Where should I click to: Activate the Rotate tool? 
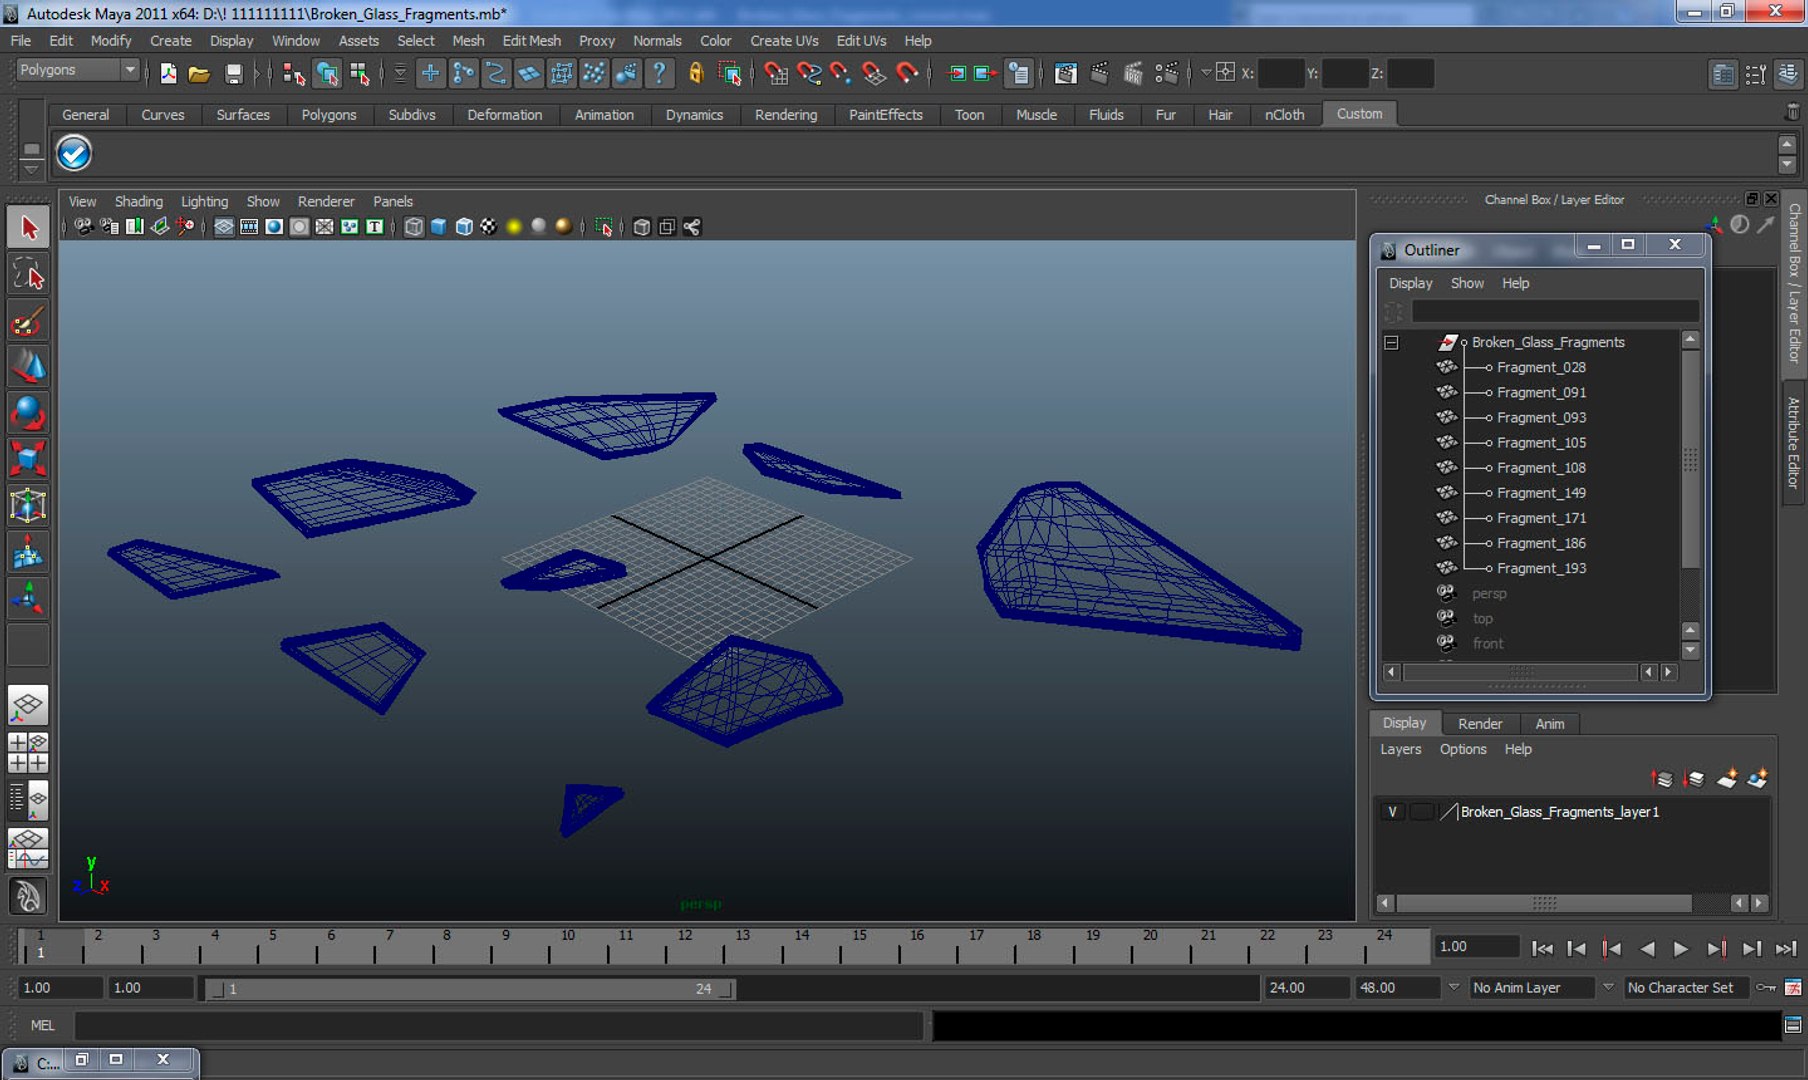point(28,413)
